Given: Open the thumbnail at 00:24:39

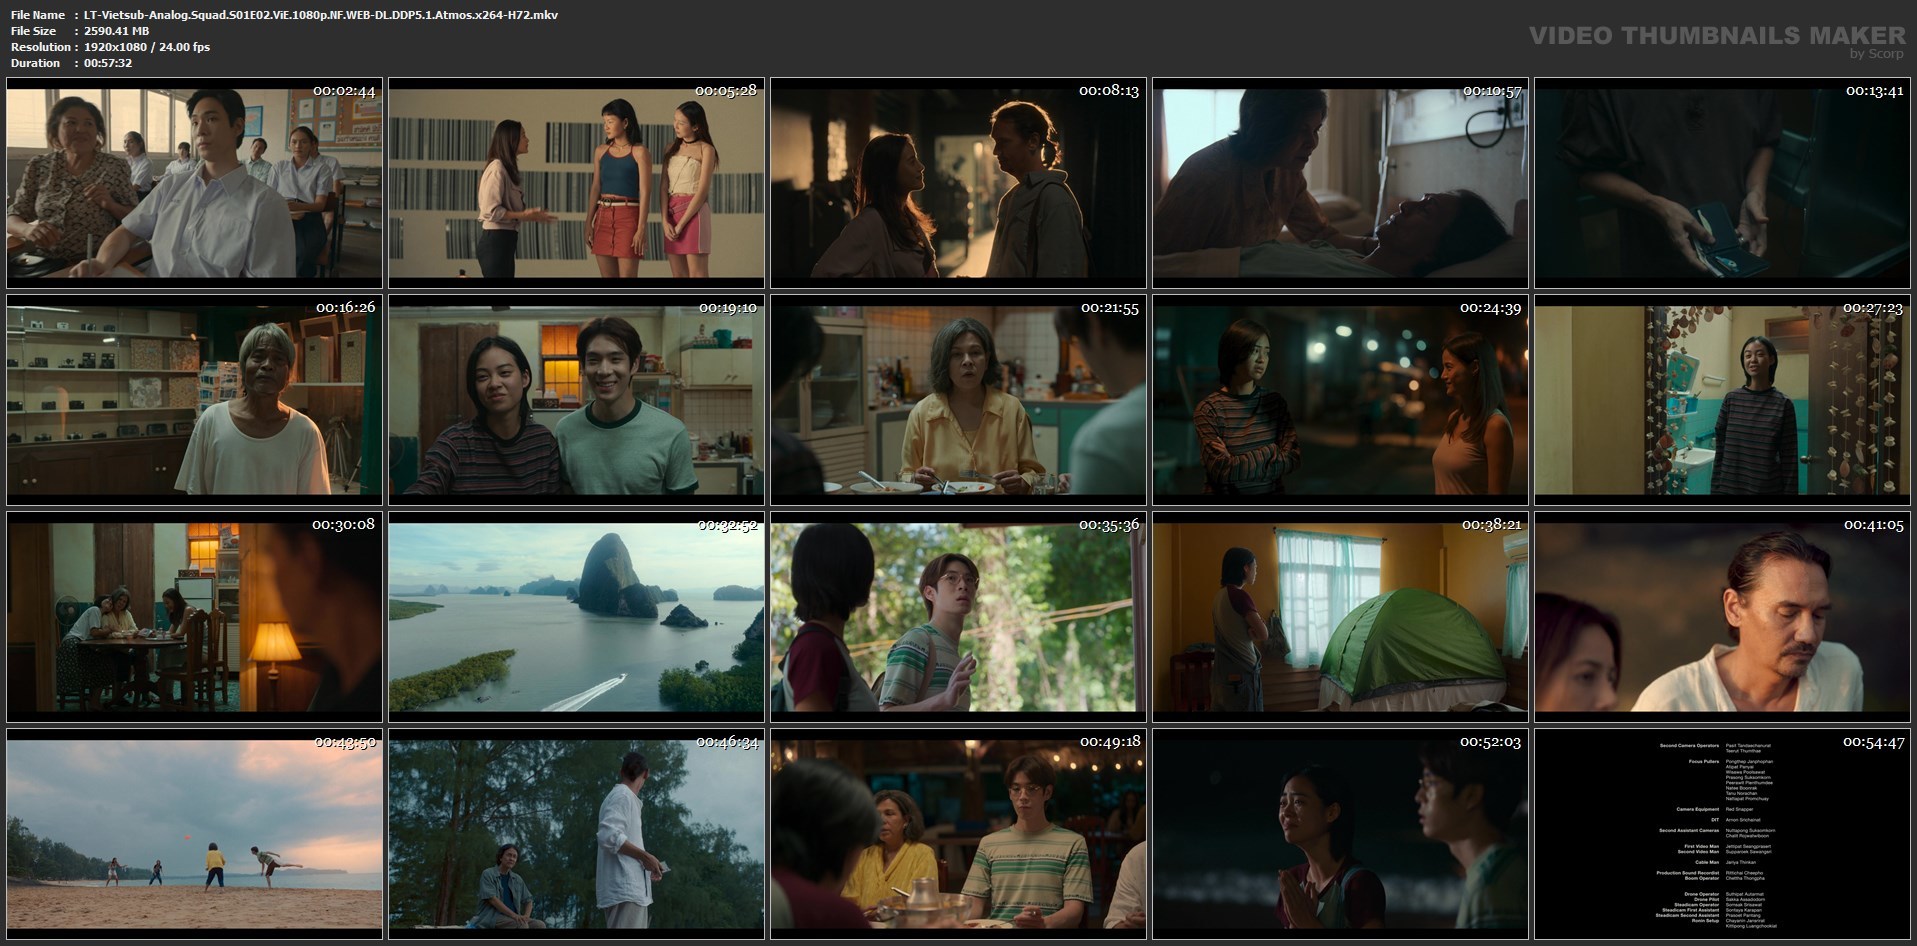Looking at the screenshot, I should [x=1340, y=400].
